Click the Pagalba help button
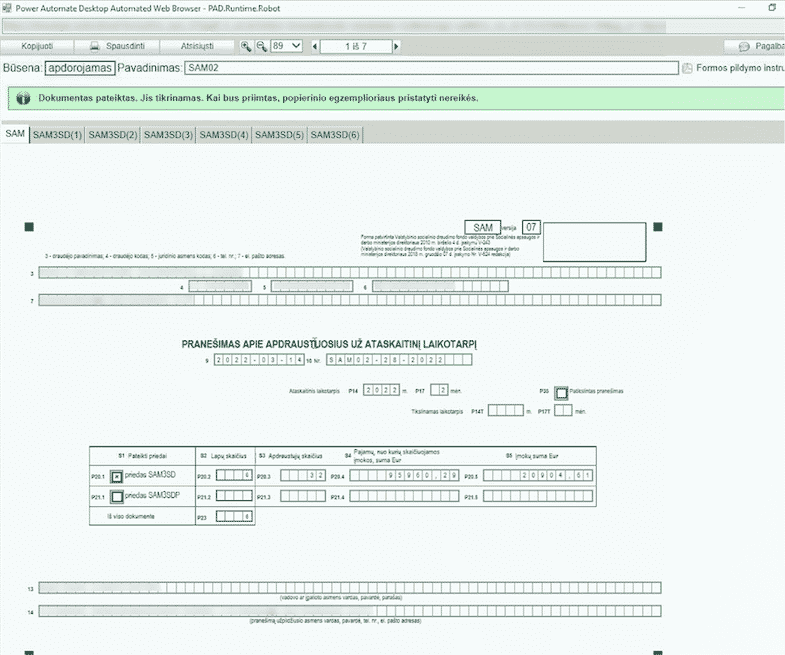The image size is (785, 655). (x=757, y=47)
